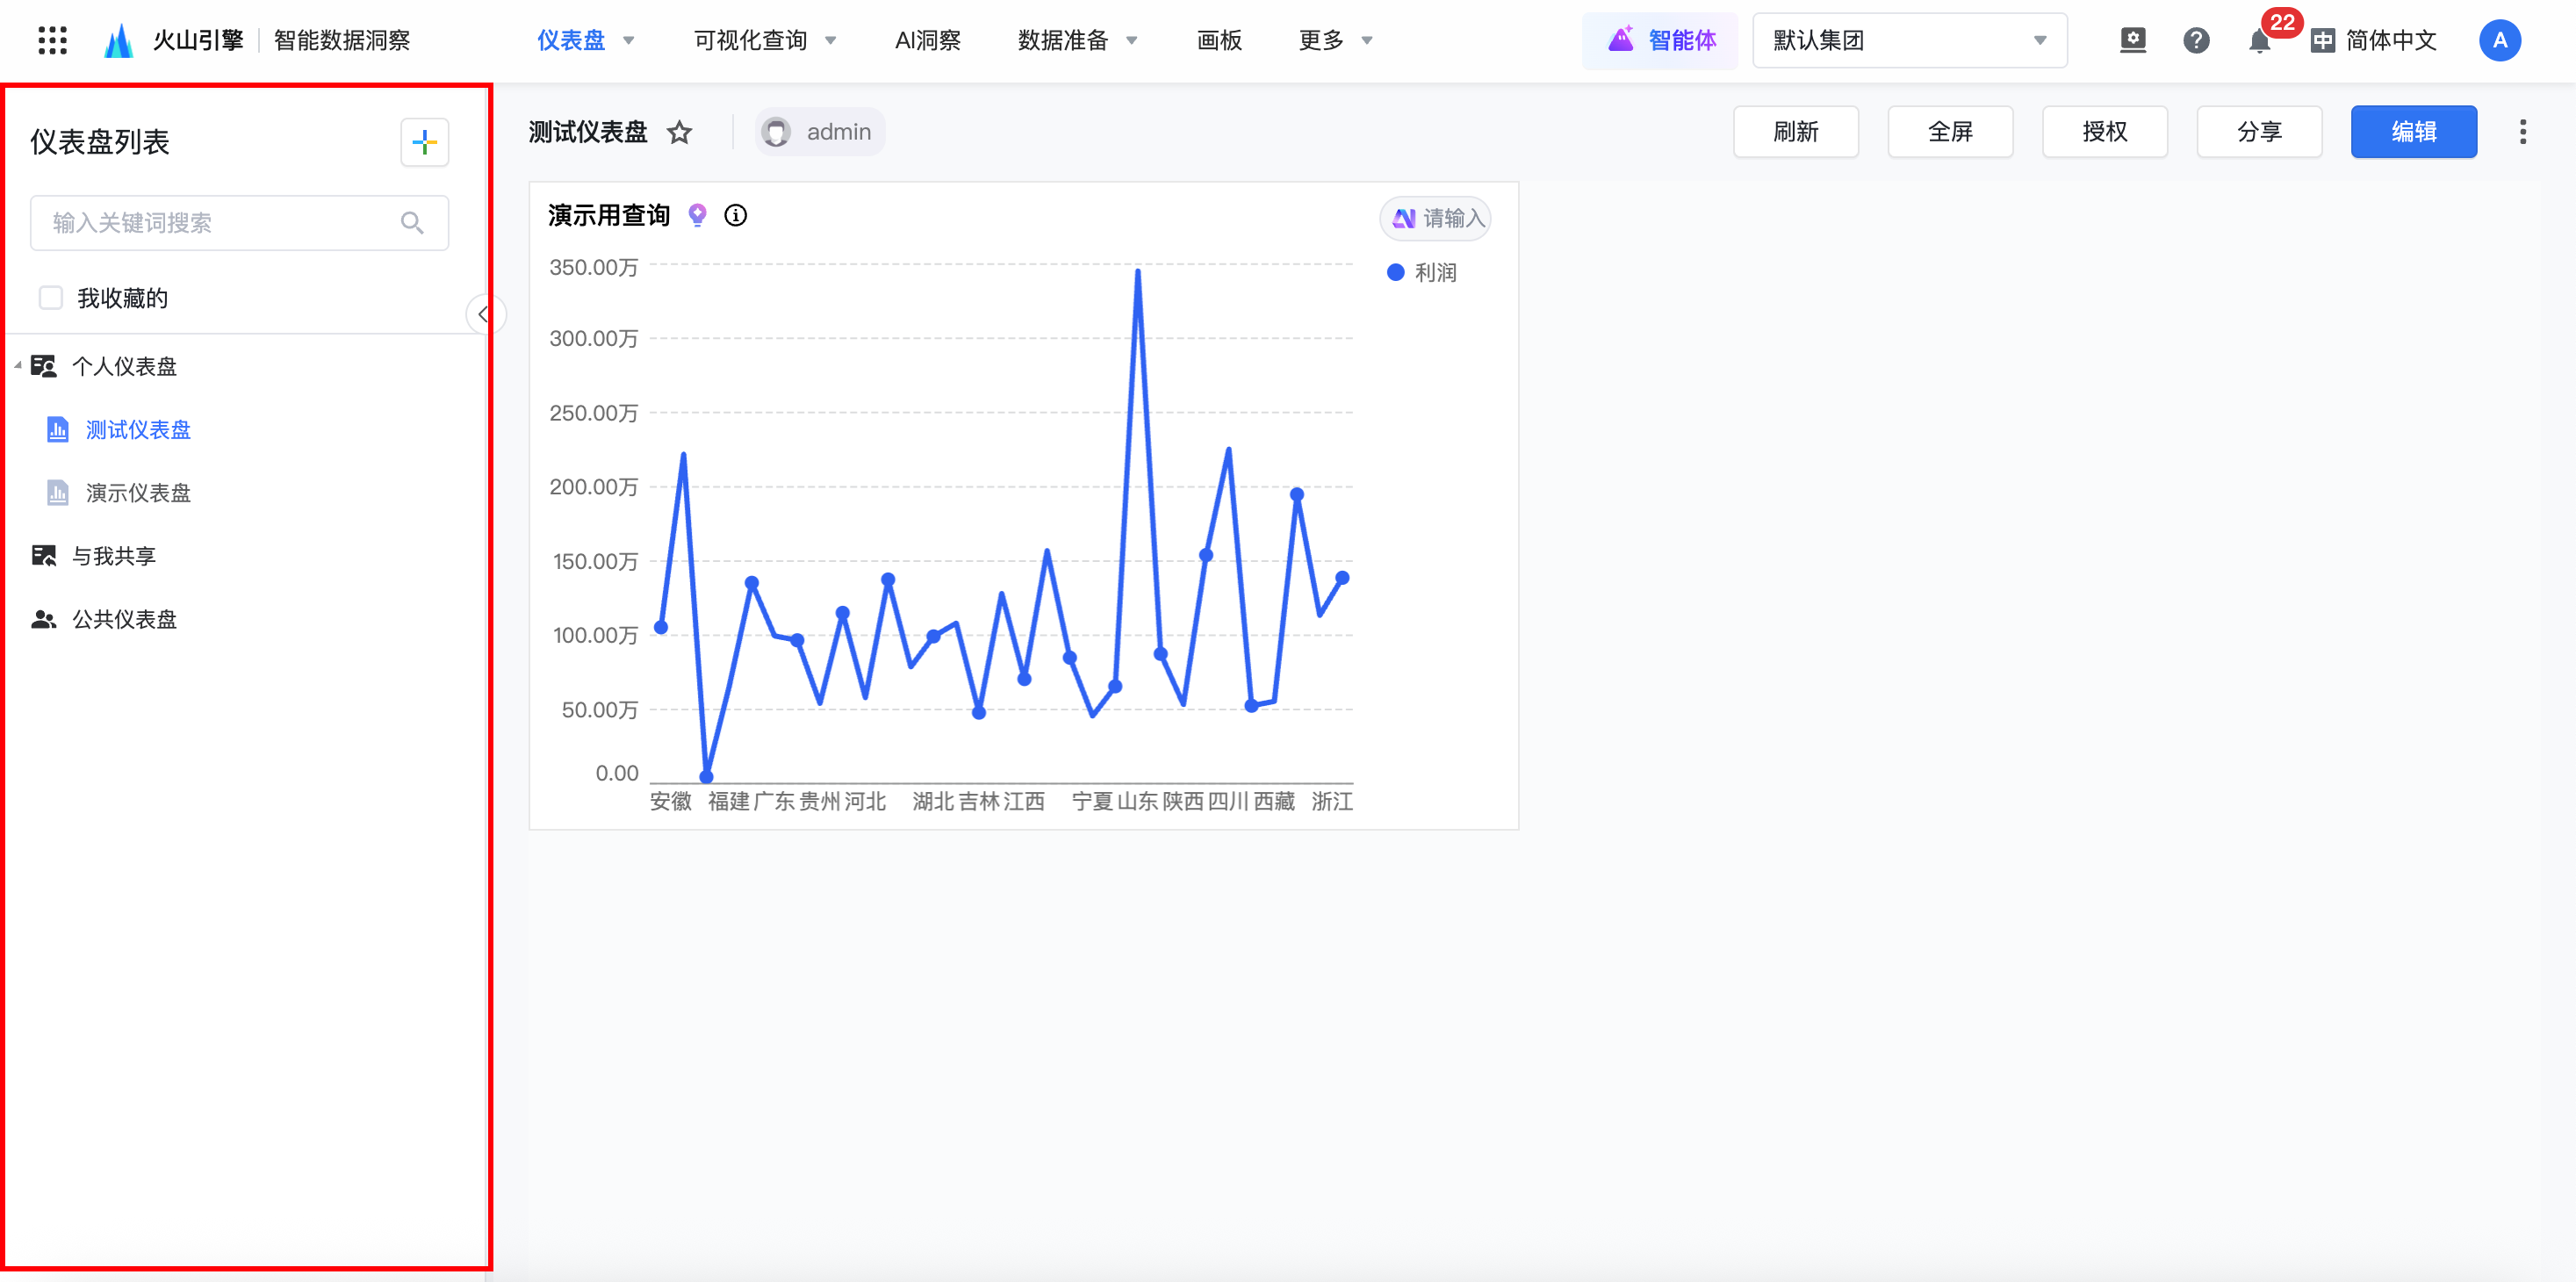Click the screen settings icon in header
The image size is (2576, 1282).
[x=2133, y=40]
